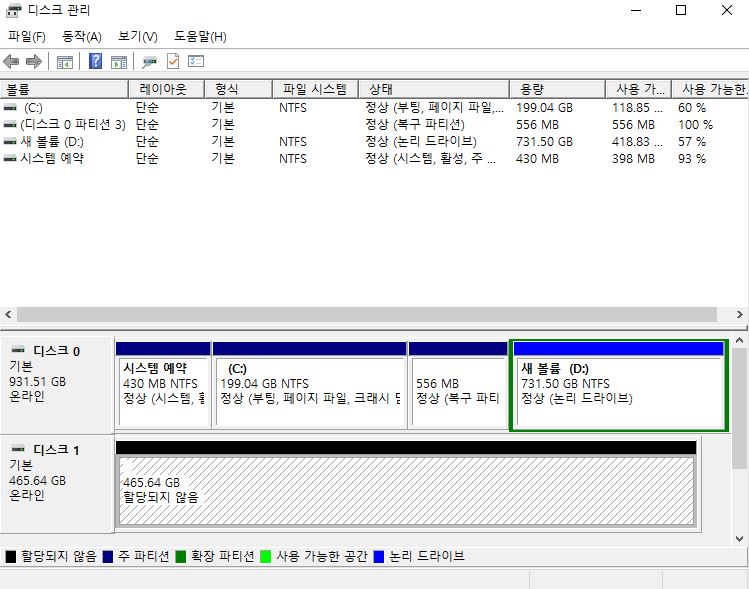Click the 731.50 GB capacity cell
The height and width of the screenshot is (589, 749).
[x=544, y=141]
